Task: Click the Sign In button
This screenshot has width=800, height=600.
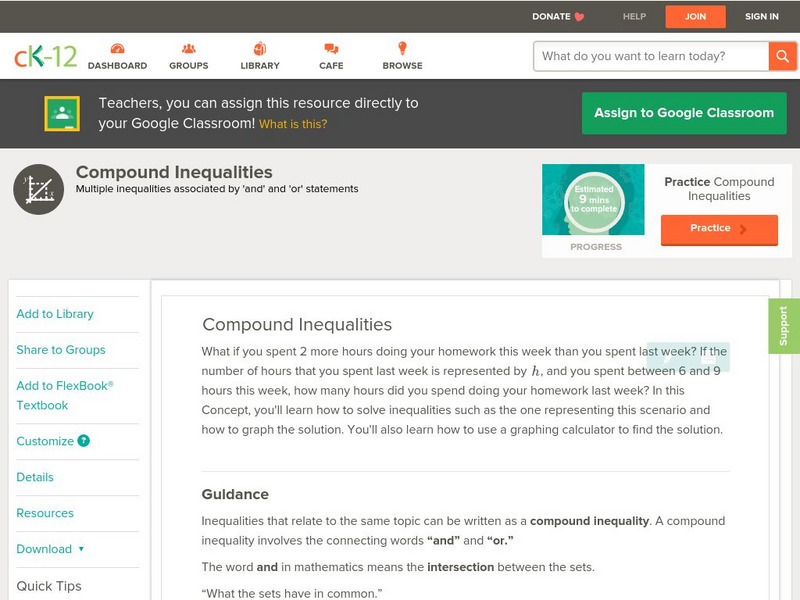Action: 761,16
